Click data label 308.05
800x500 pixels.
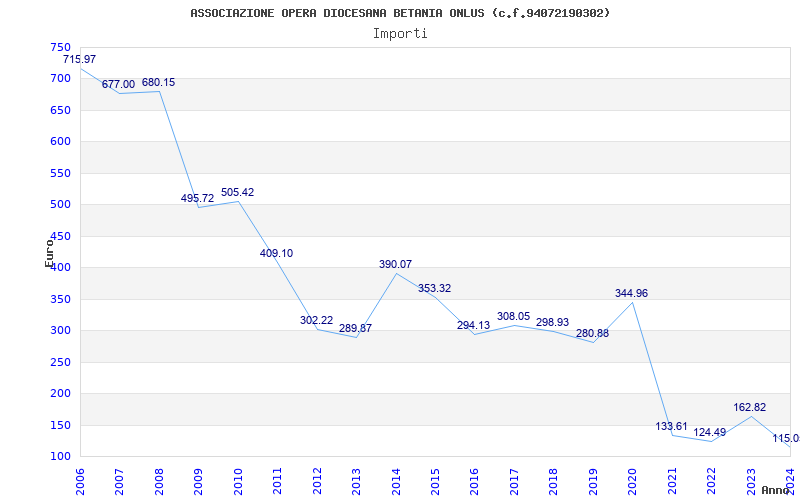pyautogui.click(x=514, y=316)
